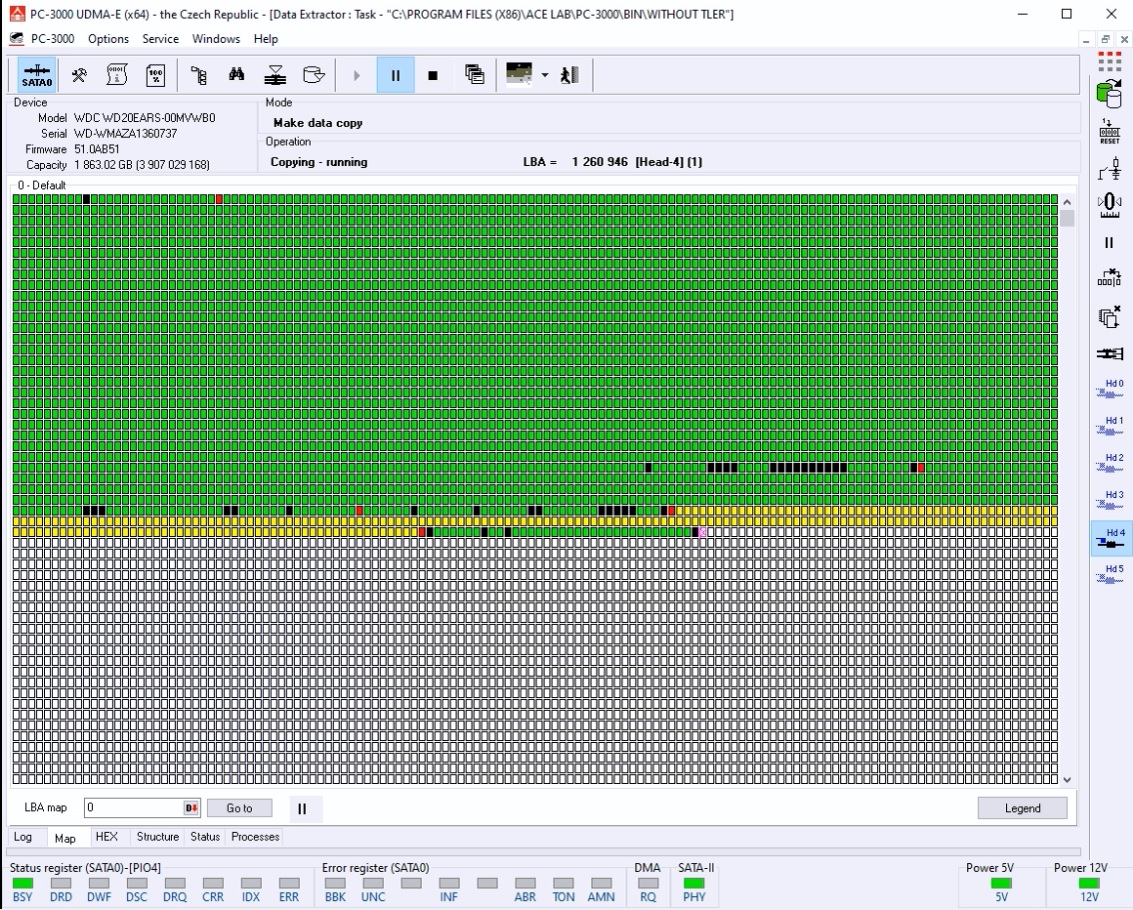
Task: Expand the dropdown arrow beside map image icon
Action: [x=545, y=75]
